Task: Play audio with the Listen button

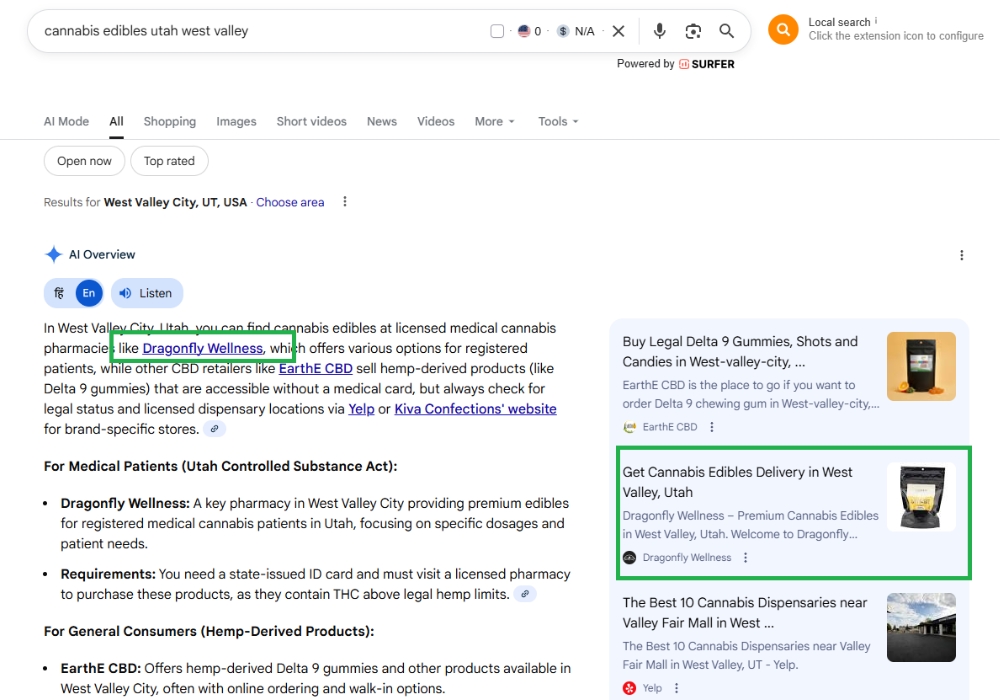Action: click(147, 293)
